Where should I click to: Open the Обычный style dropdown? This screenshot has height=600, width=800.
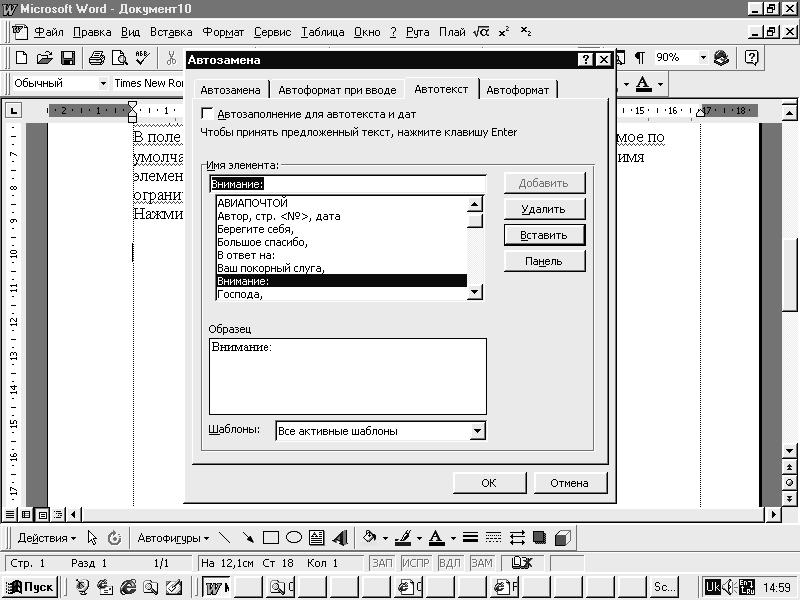coord(103,83)
